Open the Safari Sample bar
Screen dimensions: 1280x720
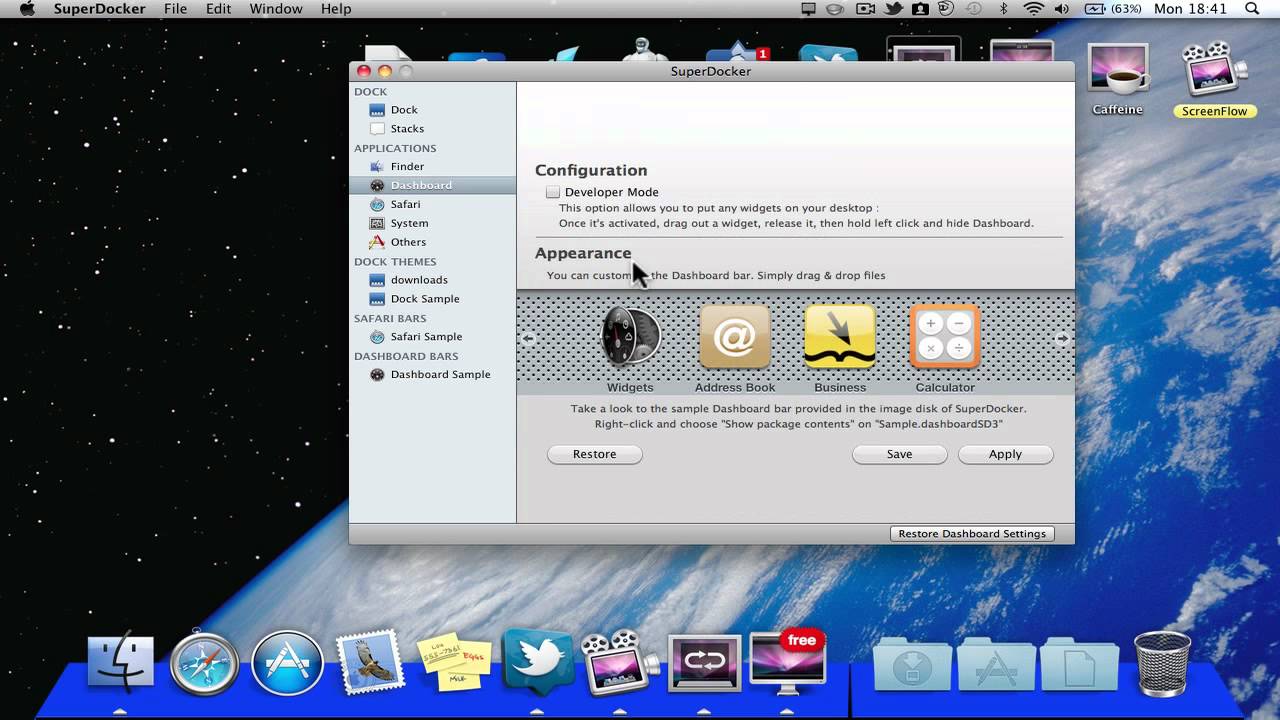click(426, 338)
